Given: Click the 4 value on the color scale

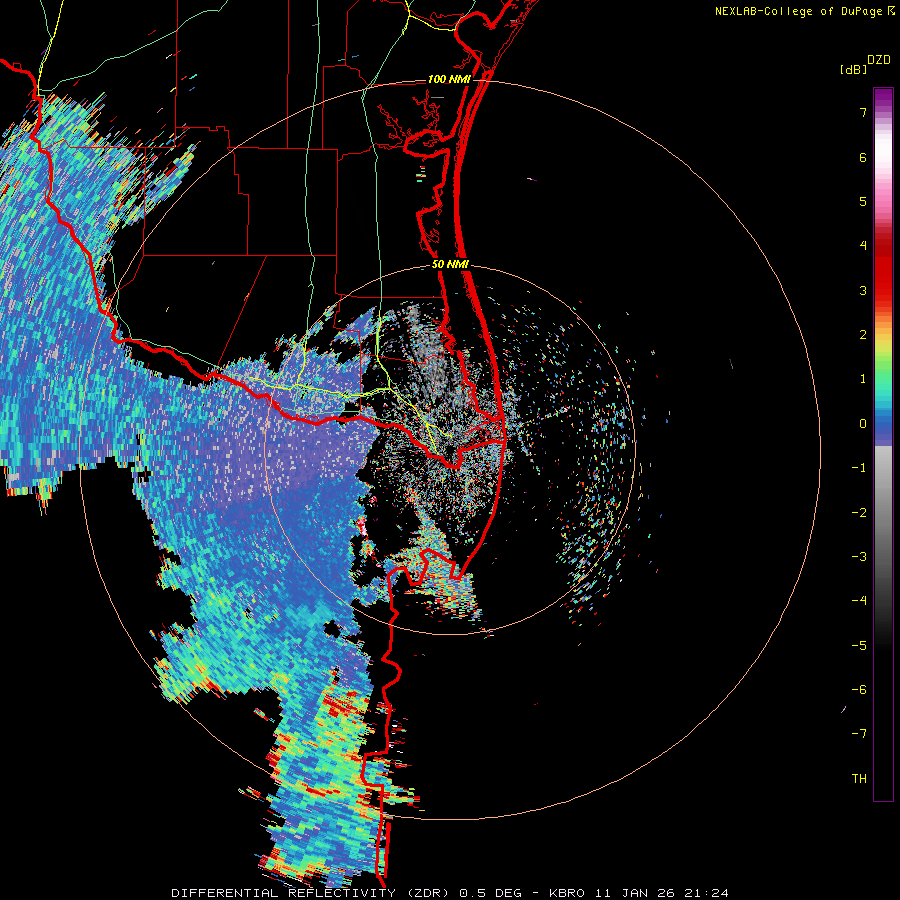Looking at the screenshot, I should coord(863,246).
